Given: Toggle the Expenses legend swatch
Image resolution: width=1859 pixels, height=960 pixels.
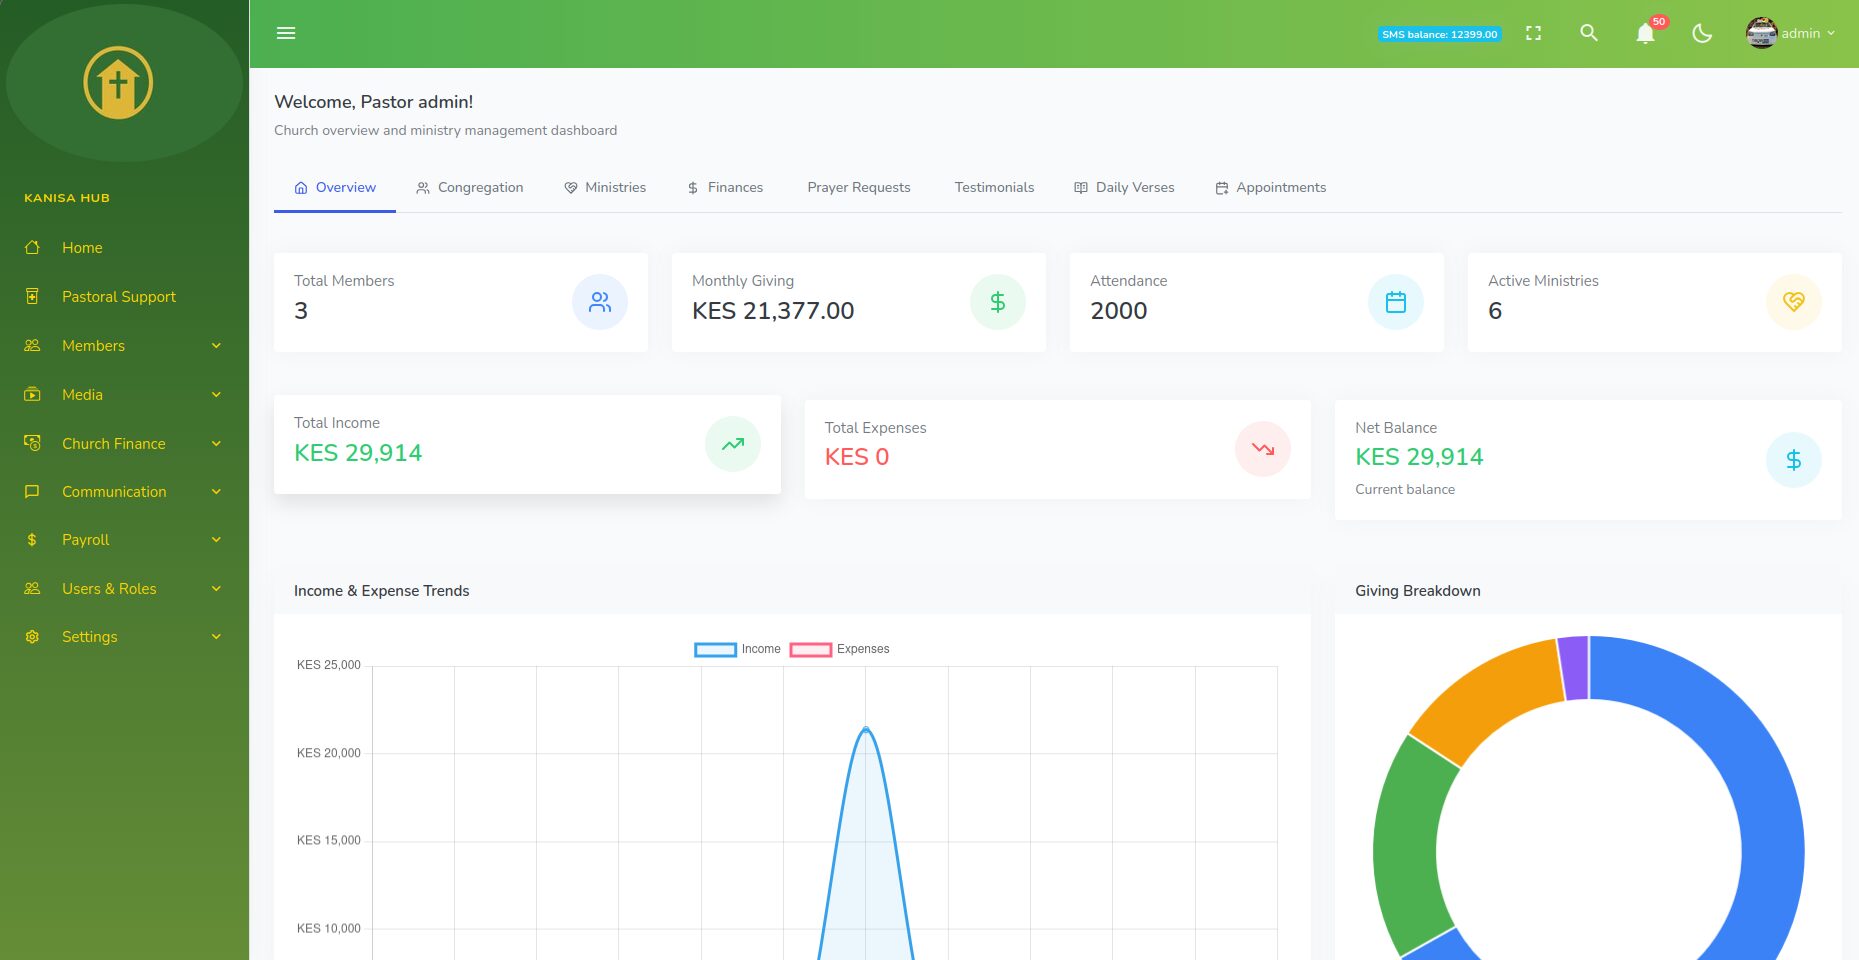Looking at the screenshot, I should (x=810, y=650).
